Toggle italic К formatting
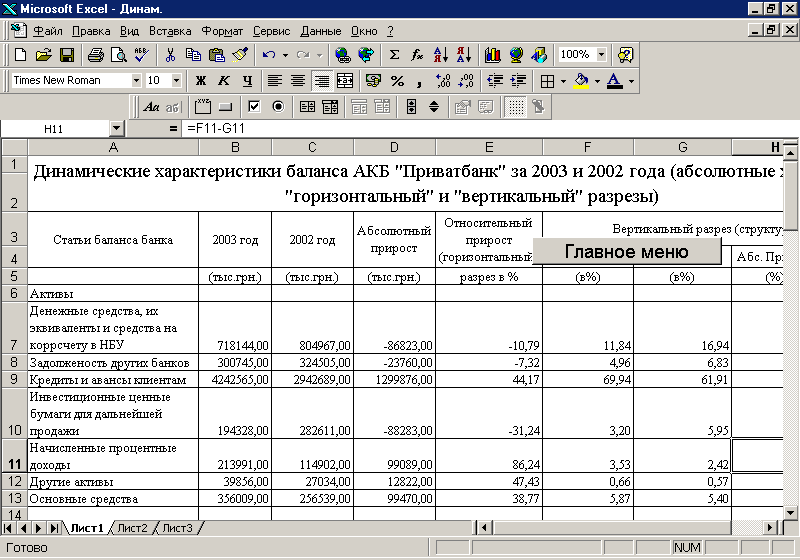 tap(224, 81)
